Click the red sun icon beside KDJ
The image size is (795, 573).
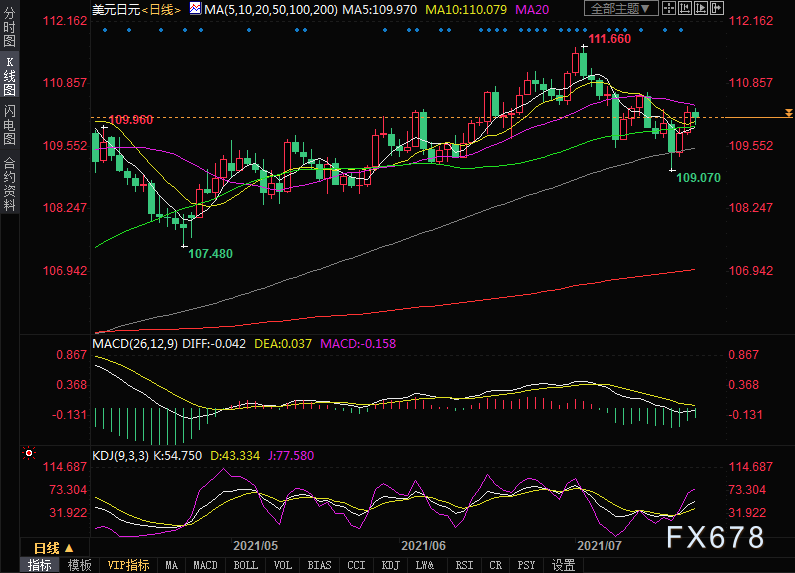coord(29,453)
